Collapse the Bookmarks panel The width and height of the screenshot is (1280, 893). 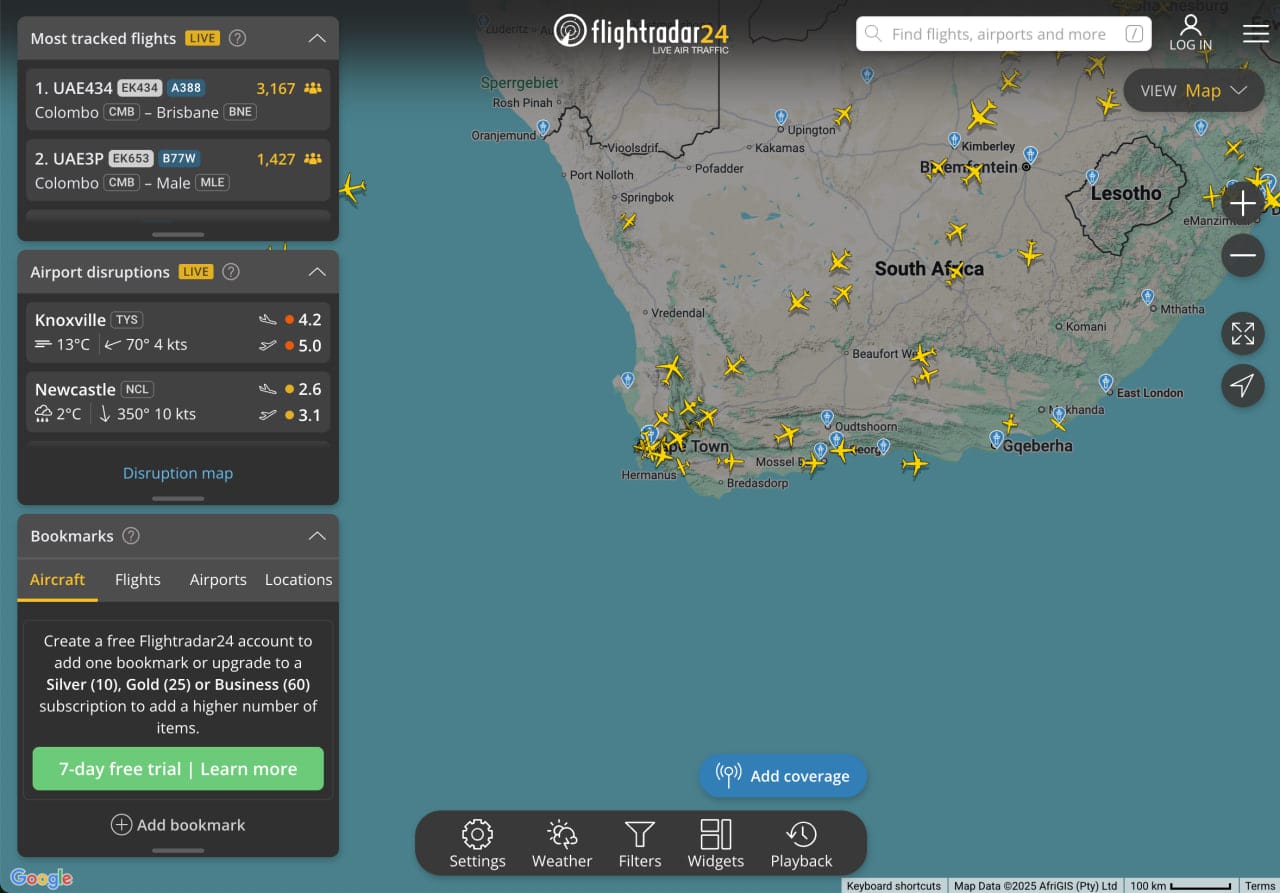317,536
